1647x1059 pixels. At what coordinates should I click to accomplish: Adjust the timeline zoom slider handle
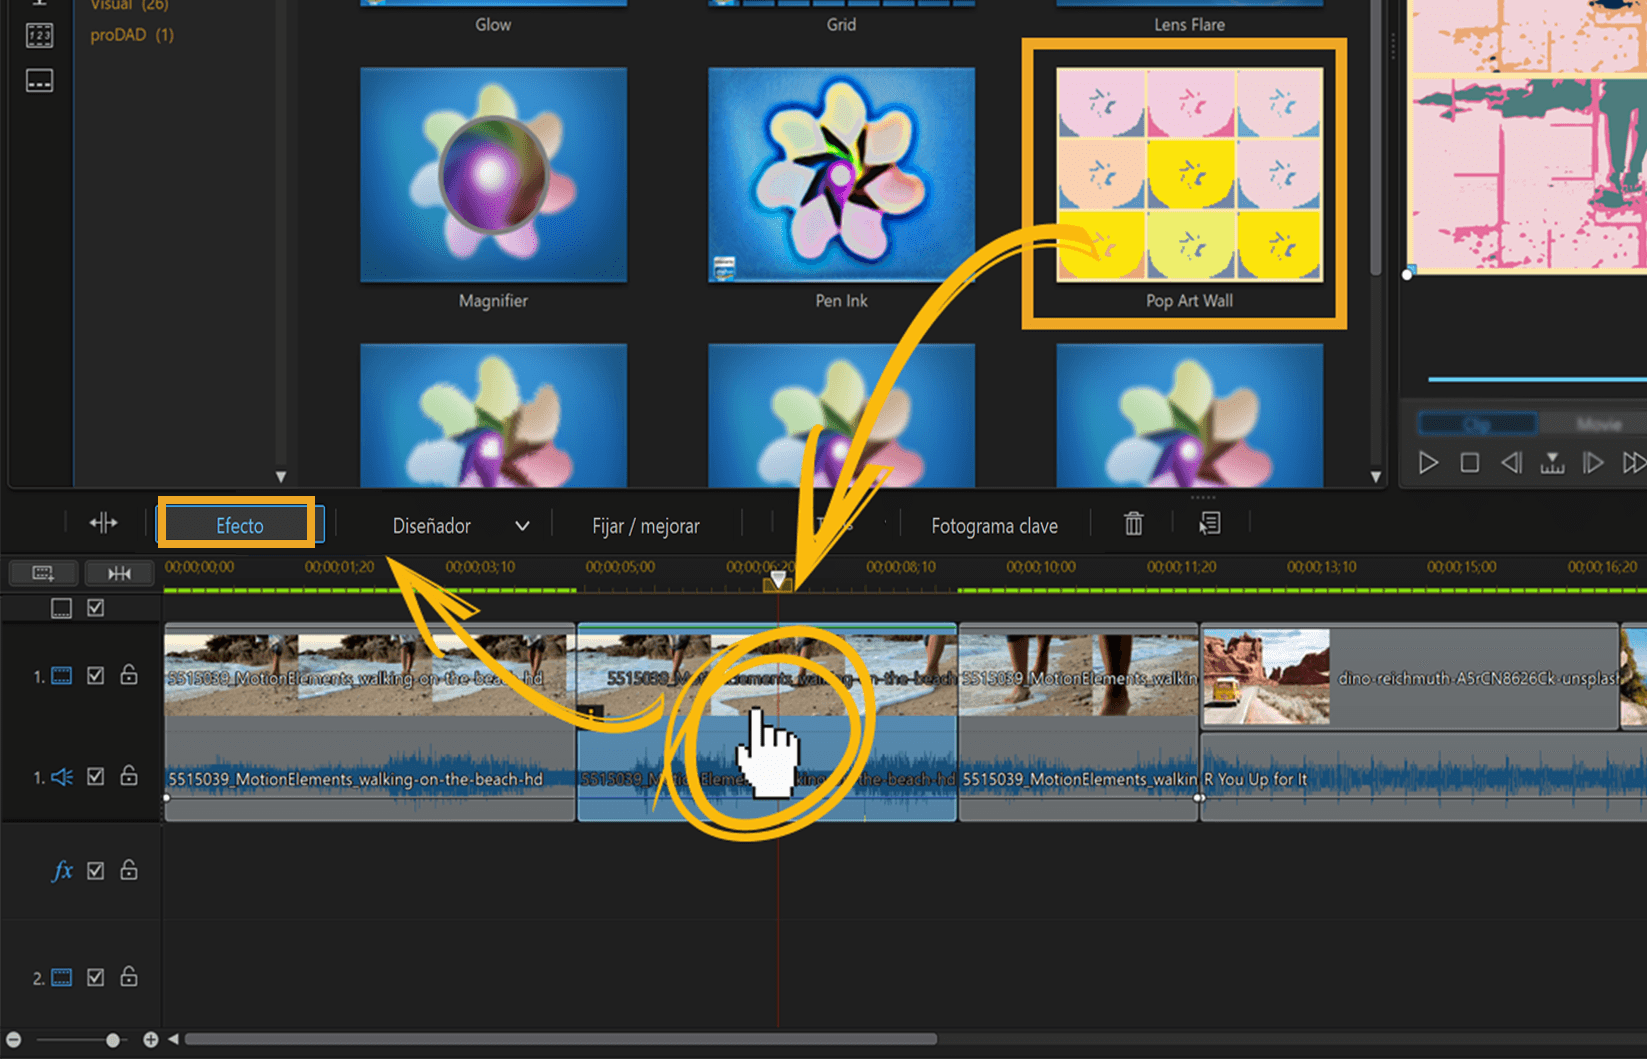(x=113, y=1040)
